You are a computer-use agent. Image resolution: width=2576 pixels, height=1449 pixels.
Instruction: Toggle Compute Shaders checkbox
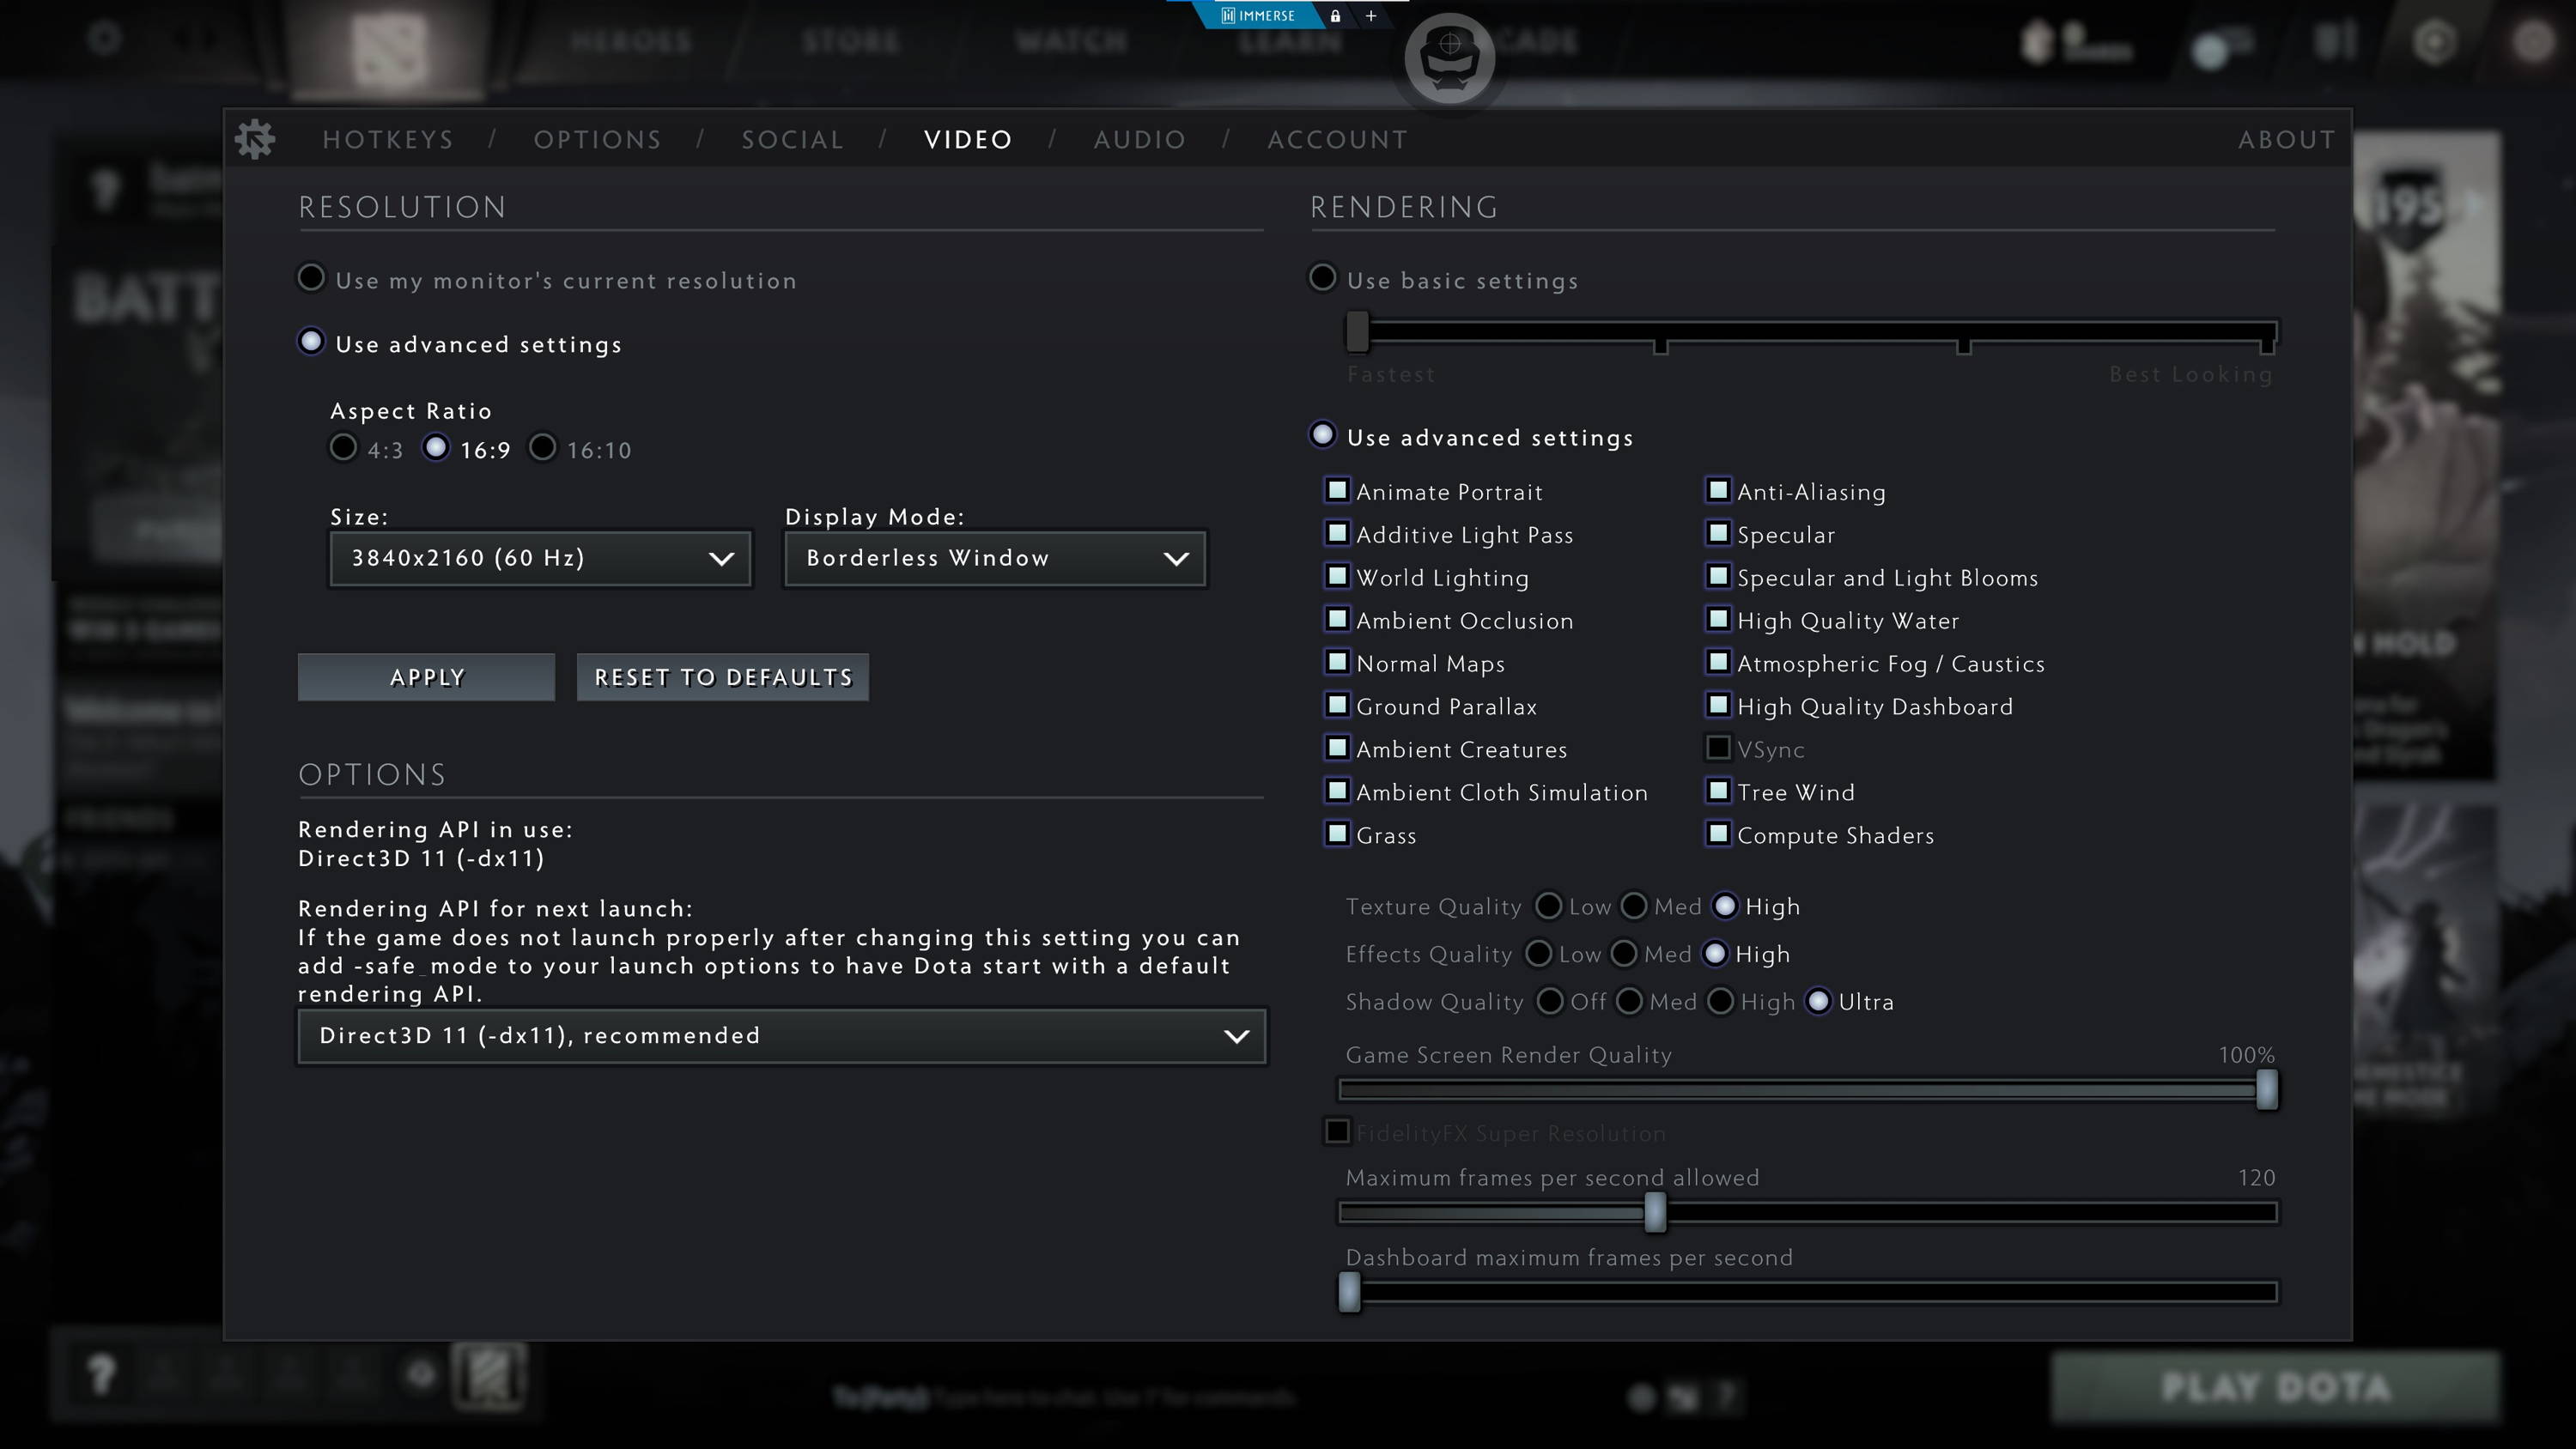(x=1718, y=834)
